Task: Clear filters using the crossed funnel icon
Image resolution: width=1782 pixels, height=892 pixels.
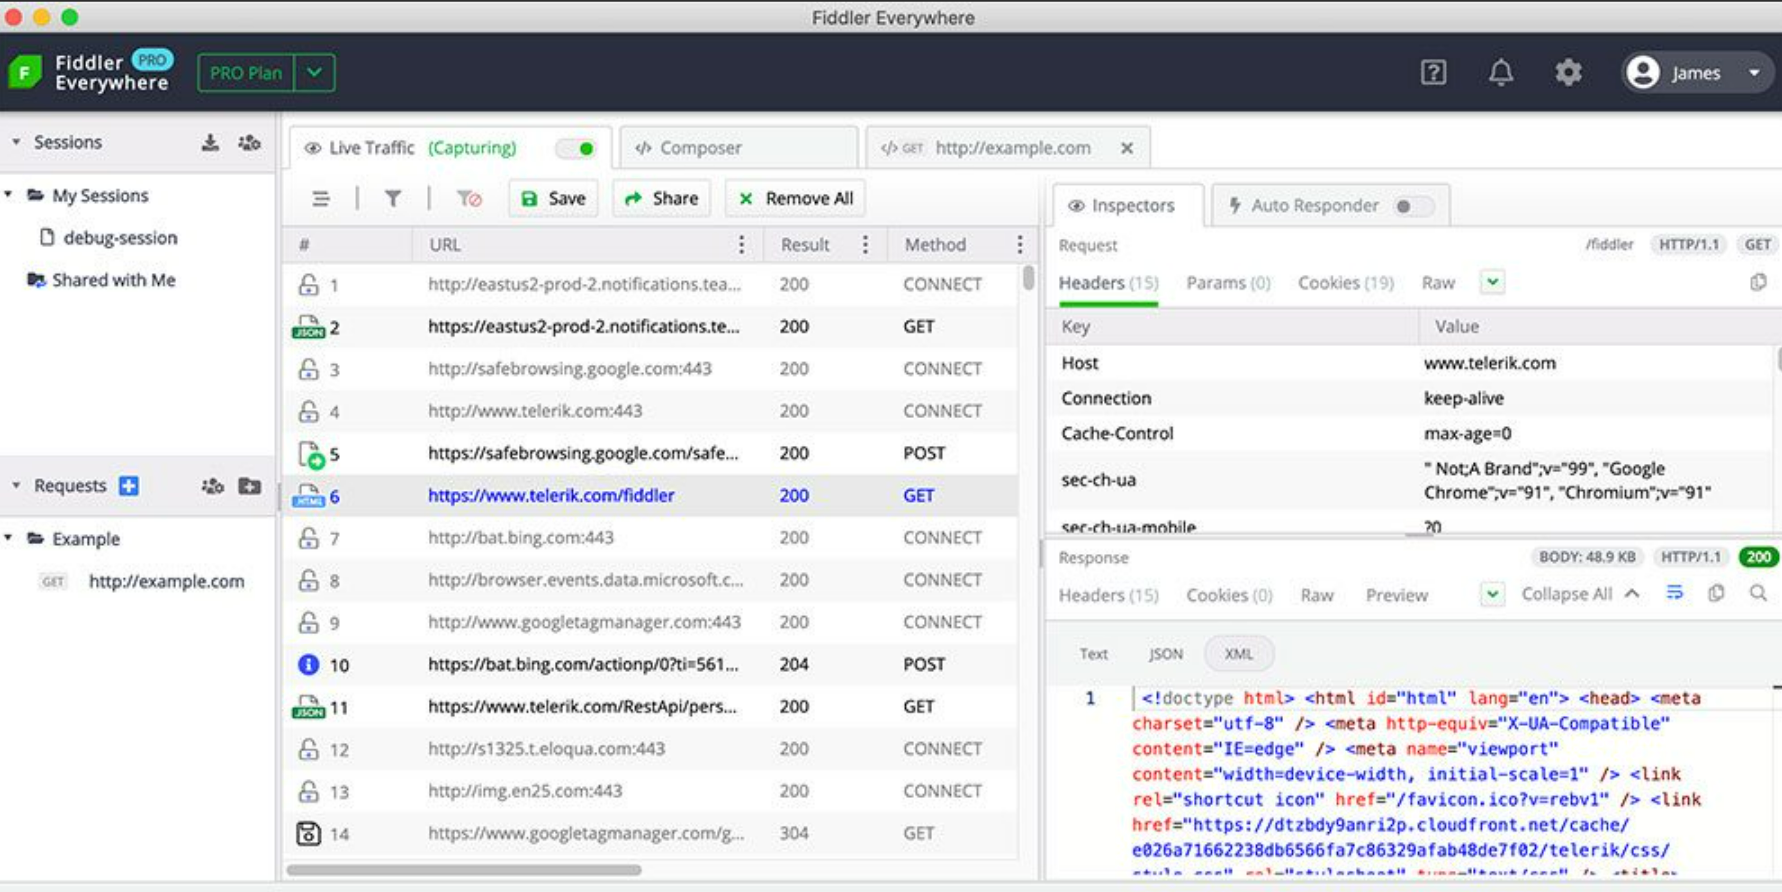Action: [x=469, y=198]
